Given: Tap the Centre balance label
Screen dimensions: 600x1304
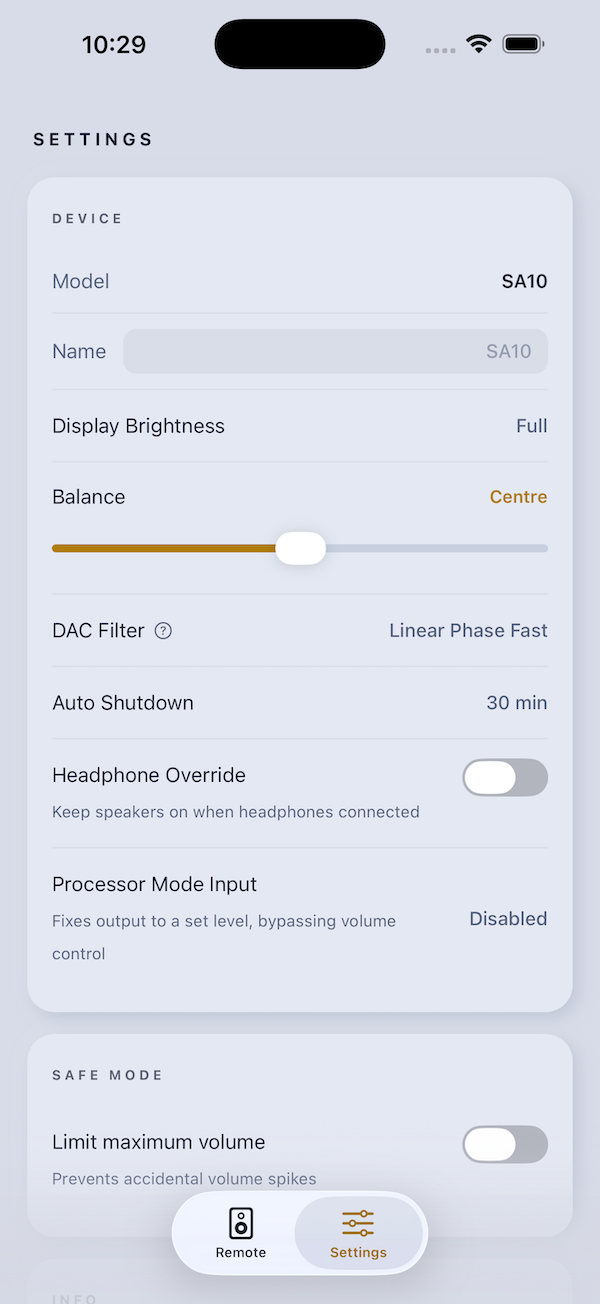Looking at the screenshot, I should click(x=518, y=496).
